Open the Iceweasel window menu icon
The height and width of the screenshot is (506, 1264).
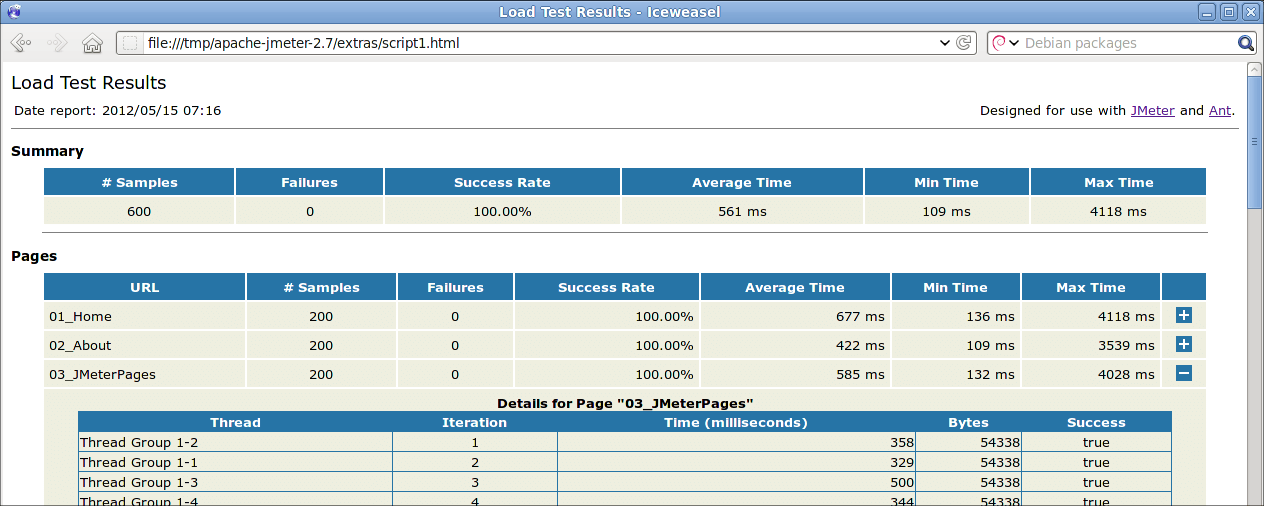click(11, 12)
